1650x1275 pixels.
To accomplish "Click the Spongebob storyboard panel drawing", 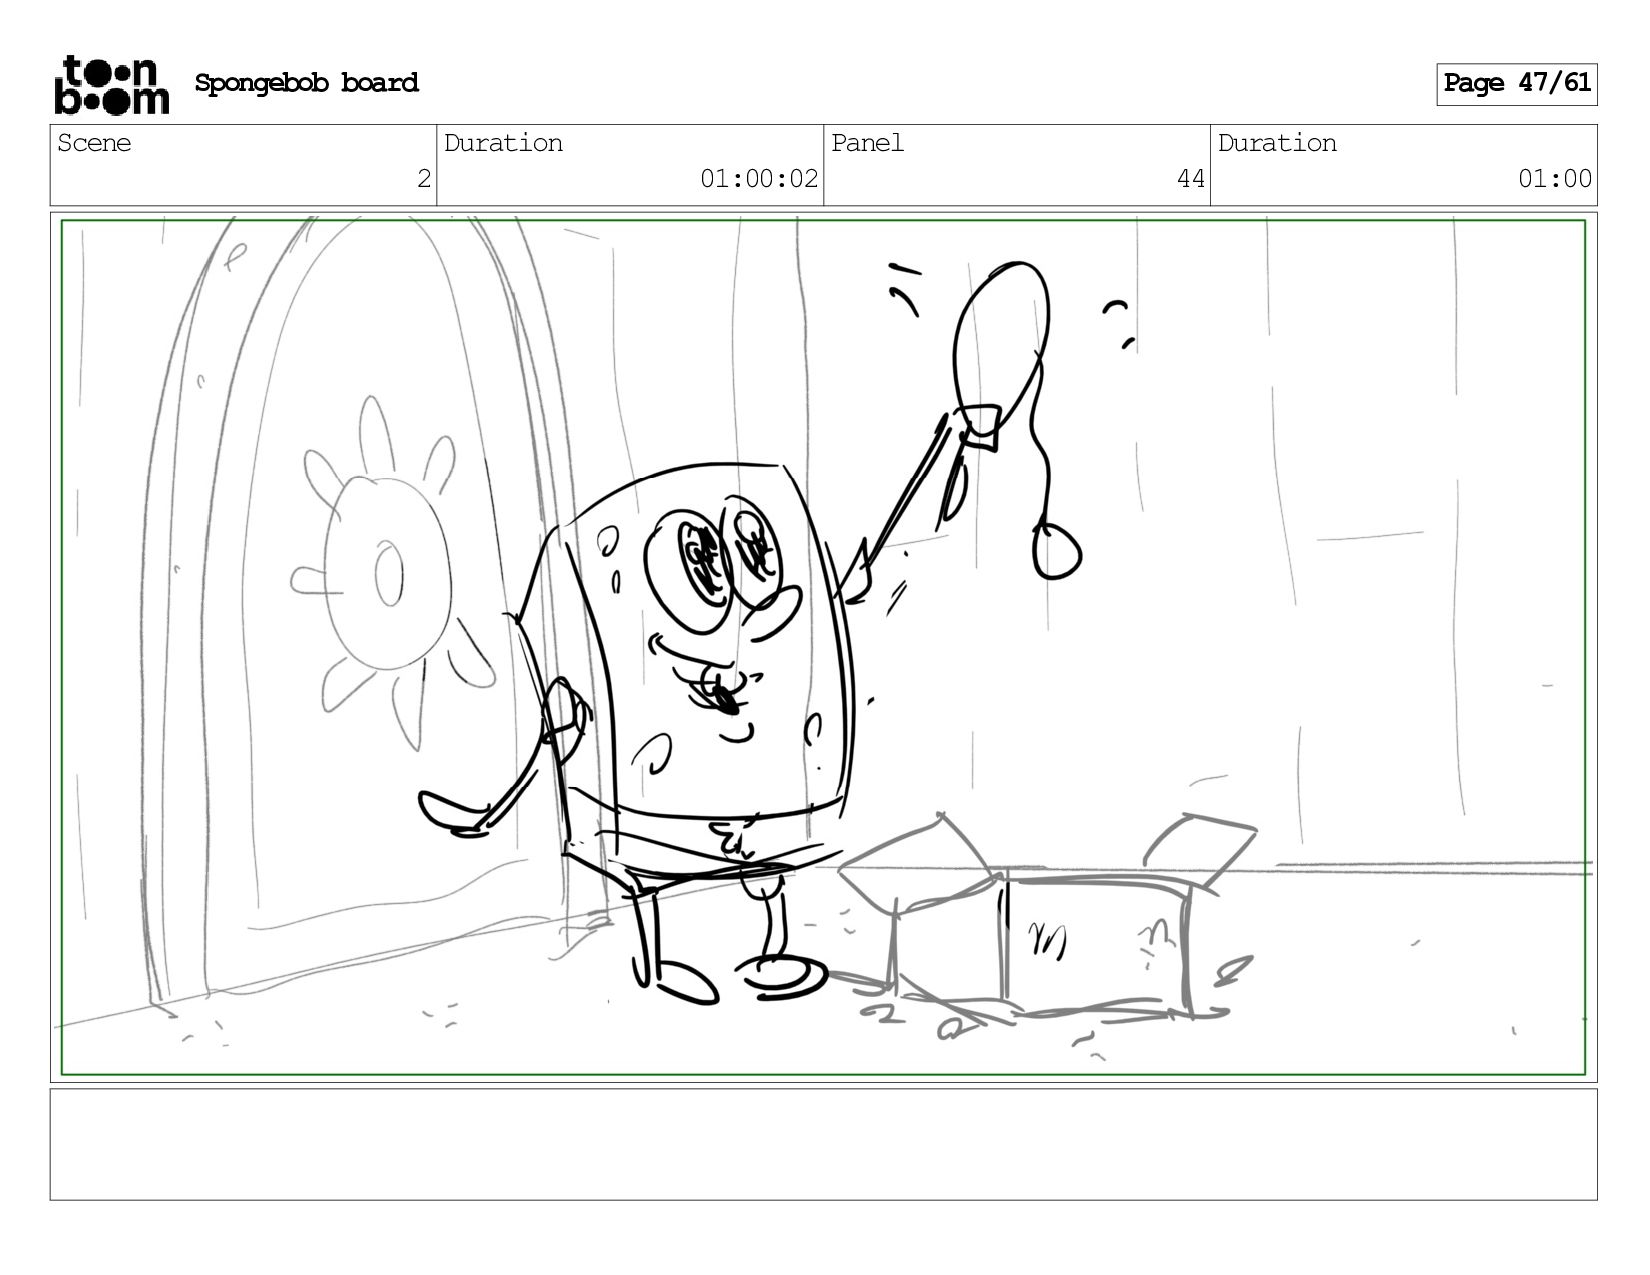I will pos(824,647).
